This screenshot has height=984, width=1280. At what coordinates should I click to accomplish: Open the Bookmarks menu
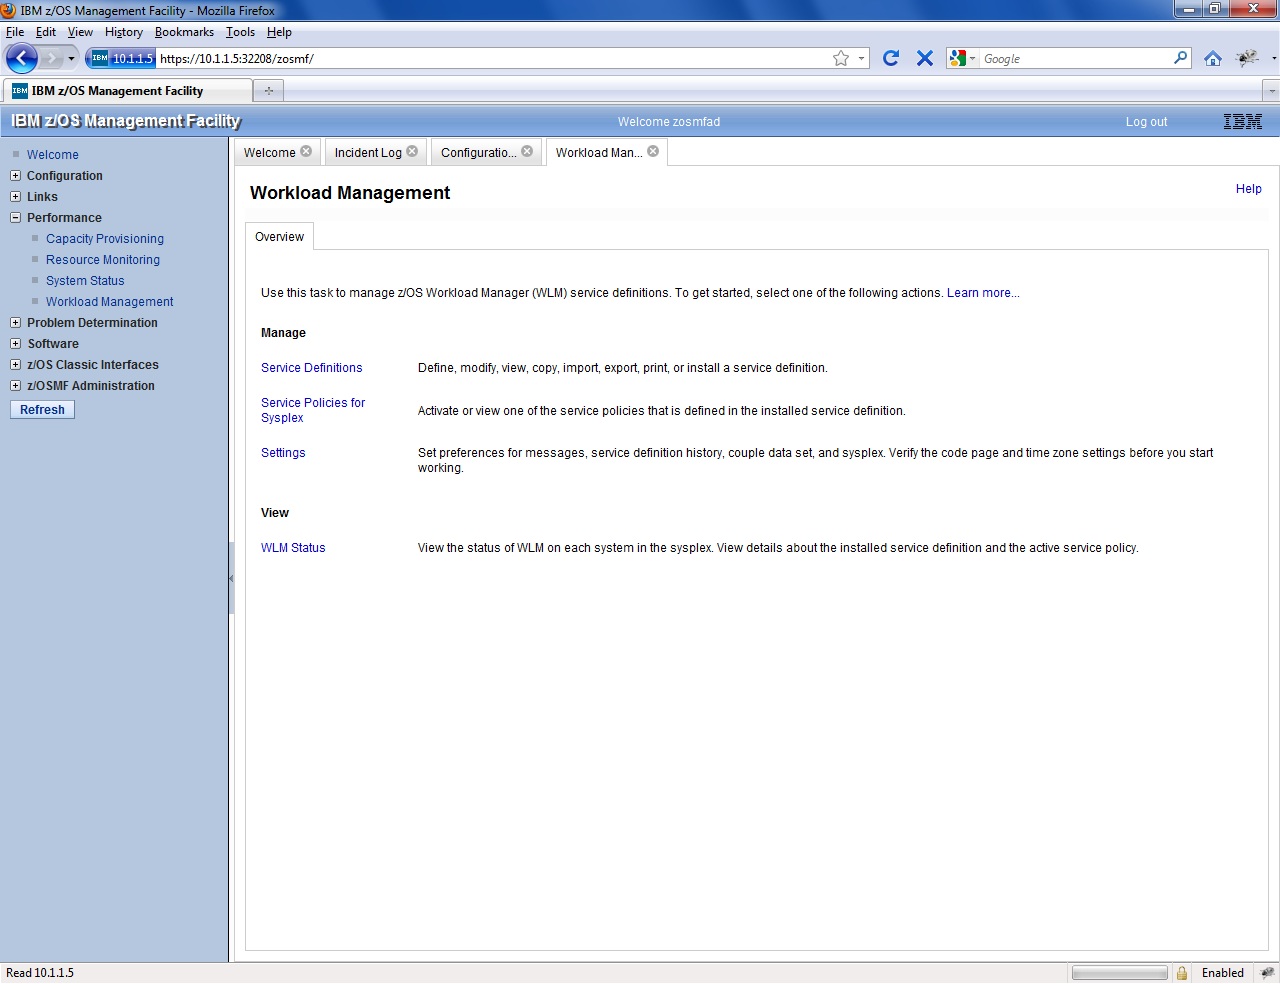point(184,32)
